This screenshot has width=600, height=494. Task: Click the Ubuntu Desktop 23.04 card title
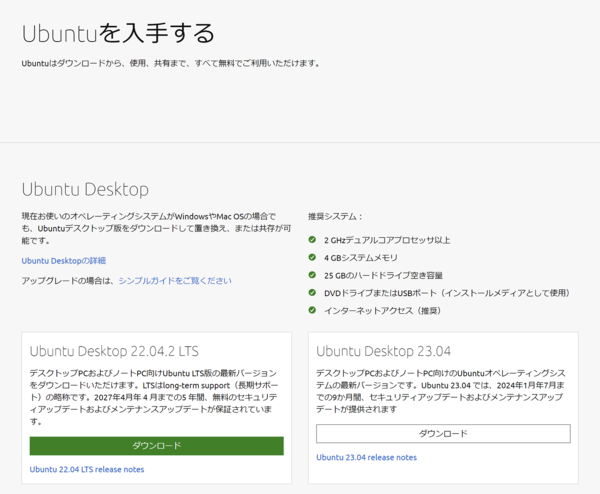(x=383, y=351)
